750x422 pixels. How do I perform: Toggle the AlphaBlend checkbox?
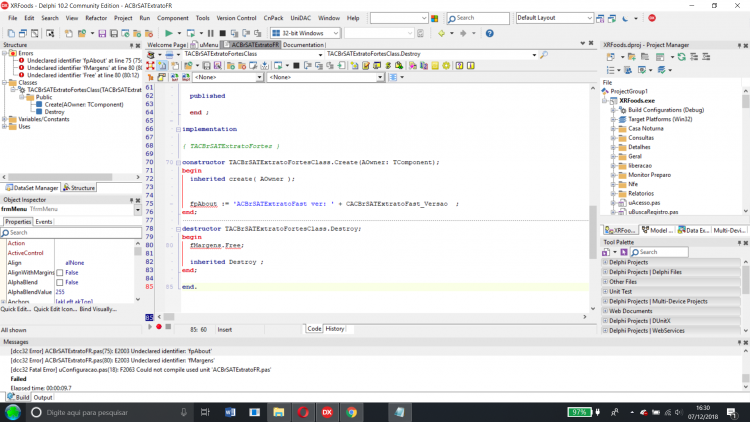click(60, 282)
